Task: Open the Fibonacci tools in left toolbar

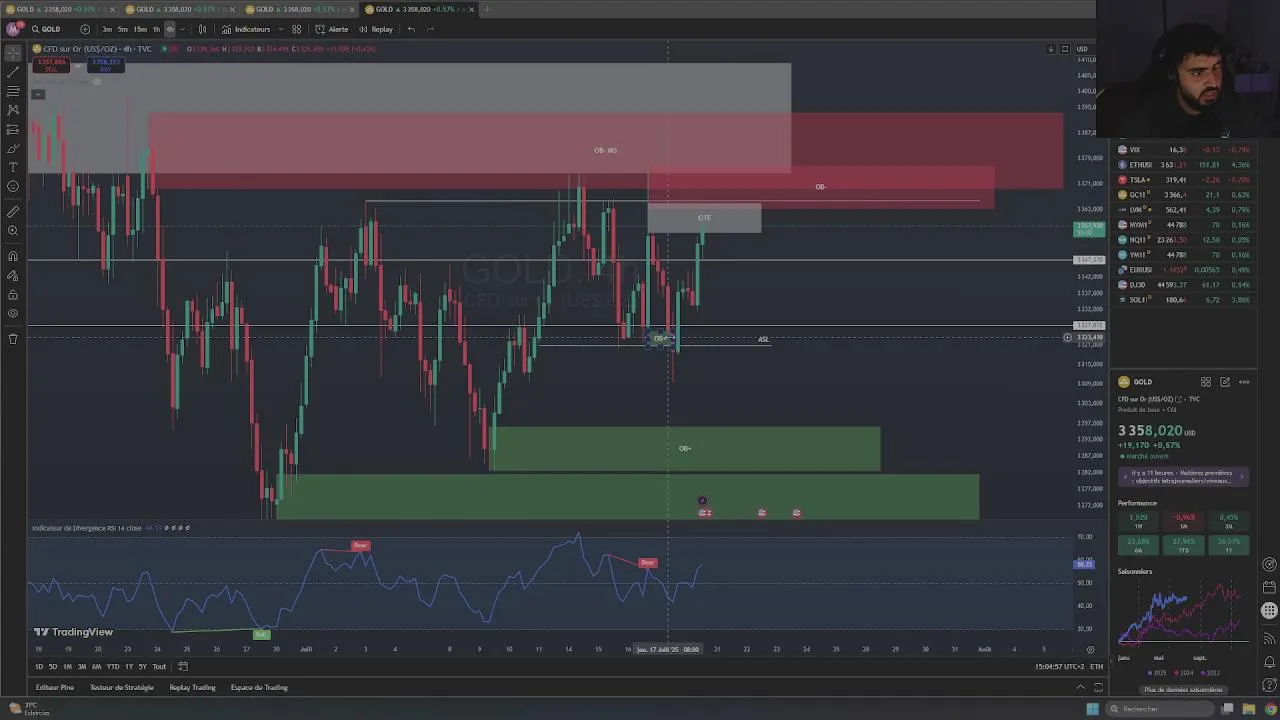Action: (13, 91)
